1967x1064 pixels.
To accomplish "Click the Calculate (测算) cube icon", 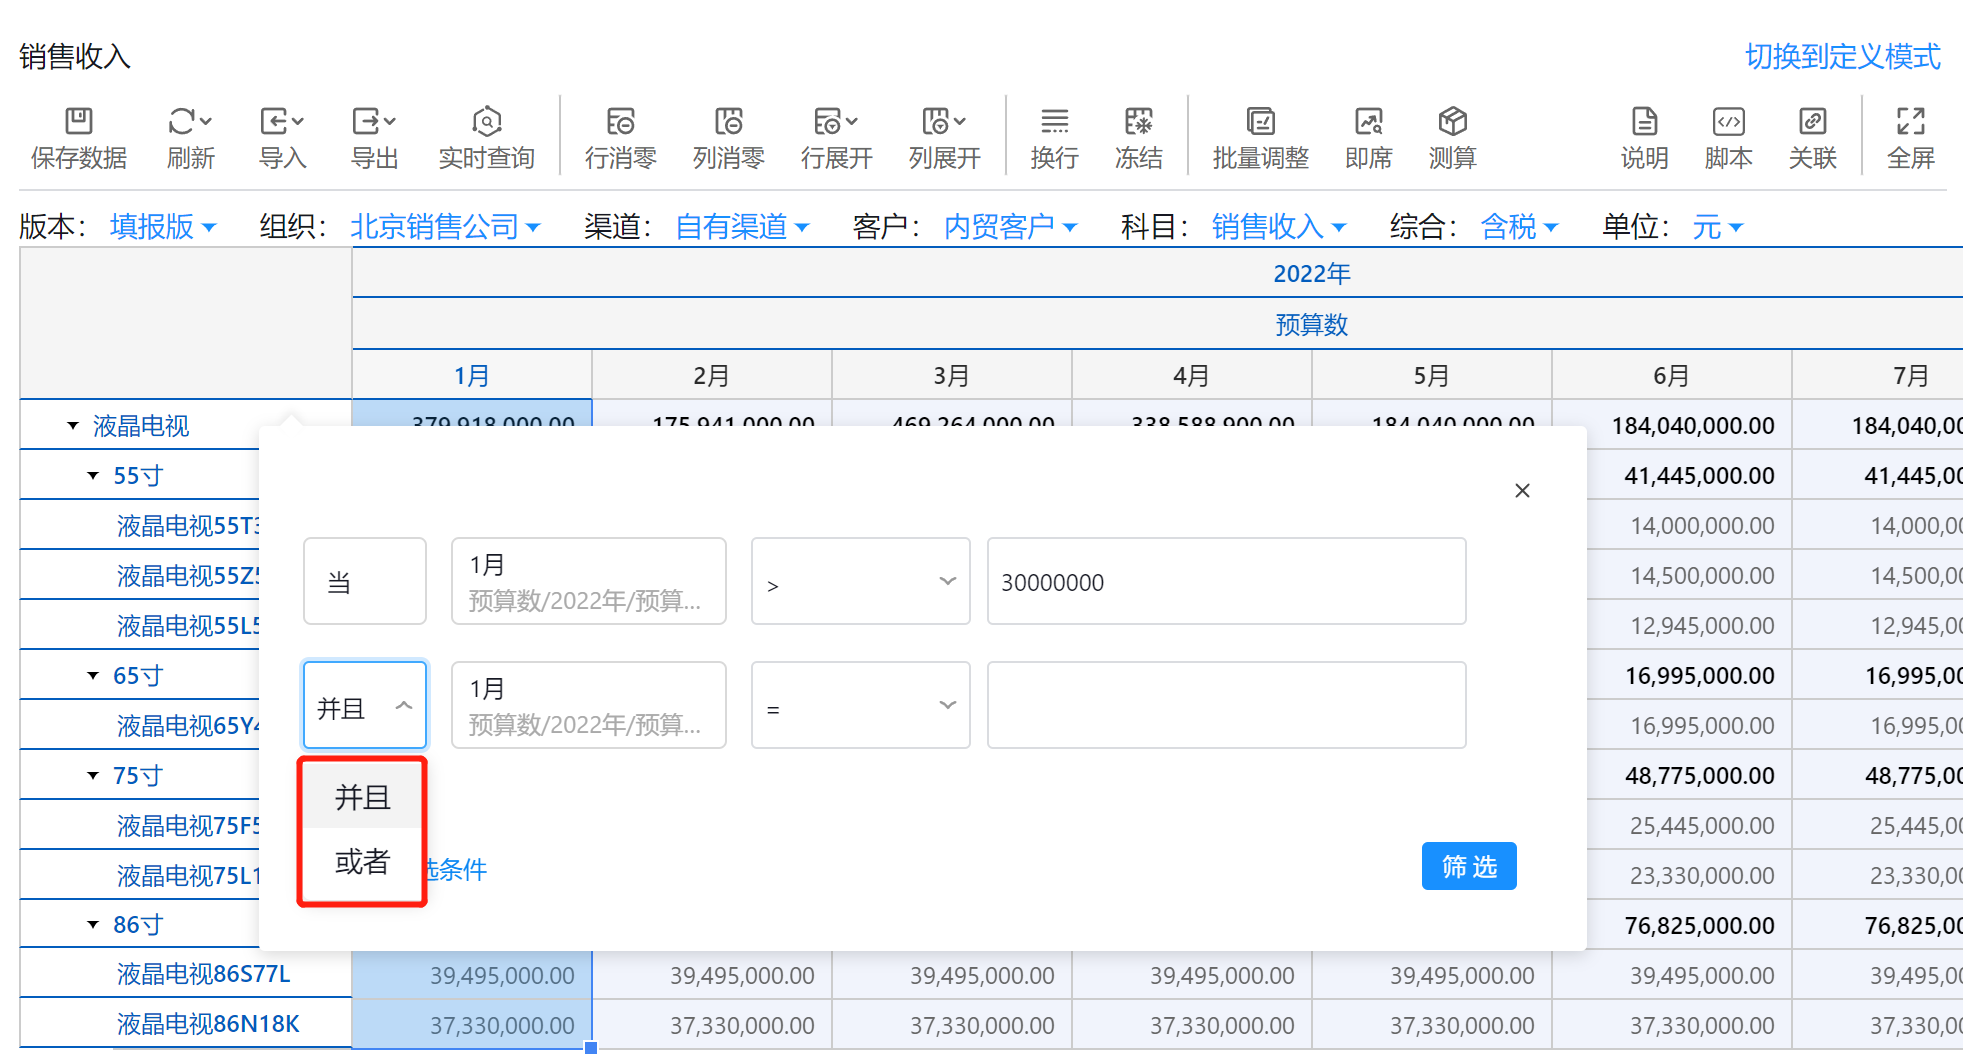I will click(x=1452, y=122).
